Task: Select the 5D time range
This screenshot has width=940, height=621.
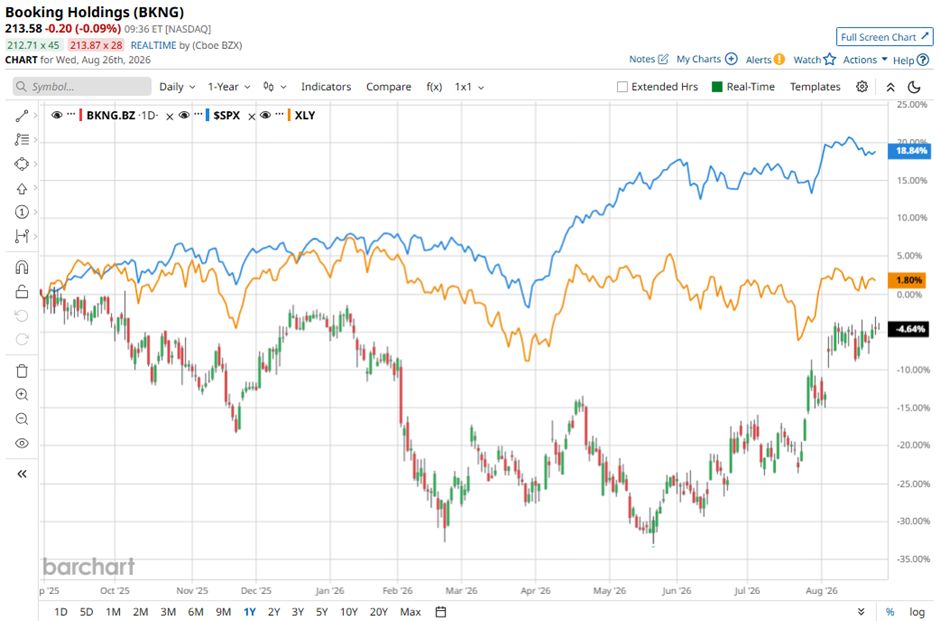Action: point(86,611)
